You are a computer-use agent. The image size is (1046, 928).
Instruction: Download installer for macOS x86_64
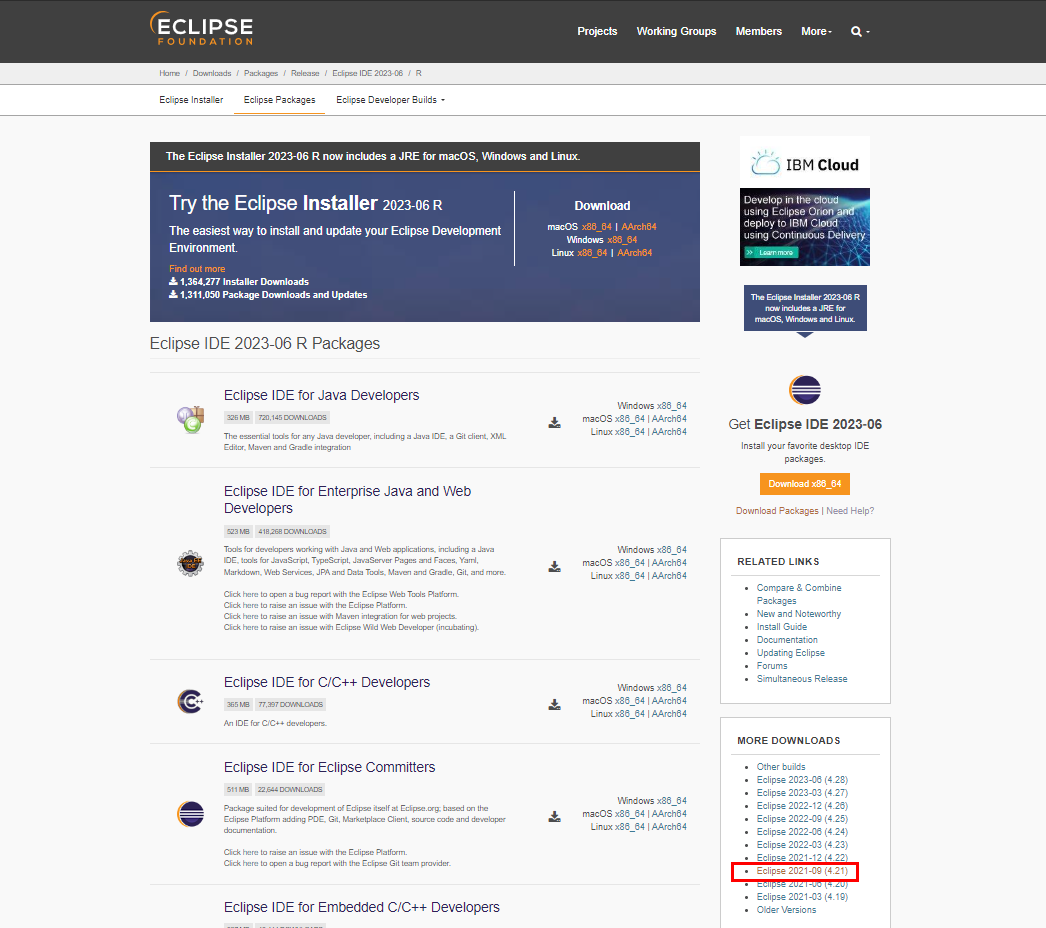[x=596, y=227]
